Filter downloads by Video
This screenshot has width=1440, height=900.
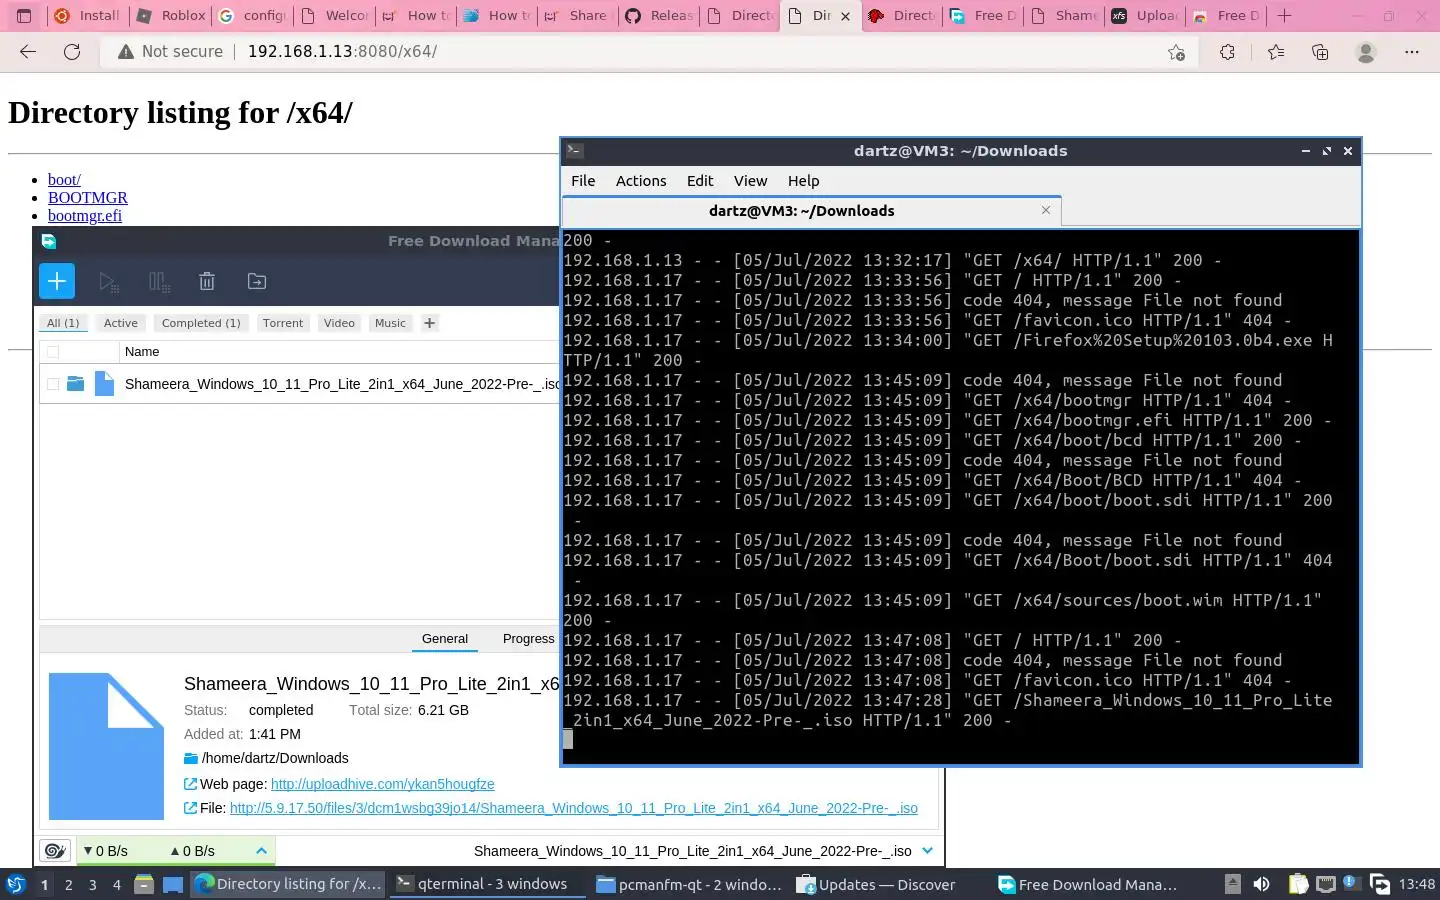tap(339, 323)
